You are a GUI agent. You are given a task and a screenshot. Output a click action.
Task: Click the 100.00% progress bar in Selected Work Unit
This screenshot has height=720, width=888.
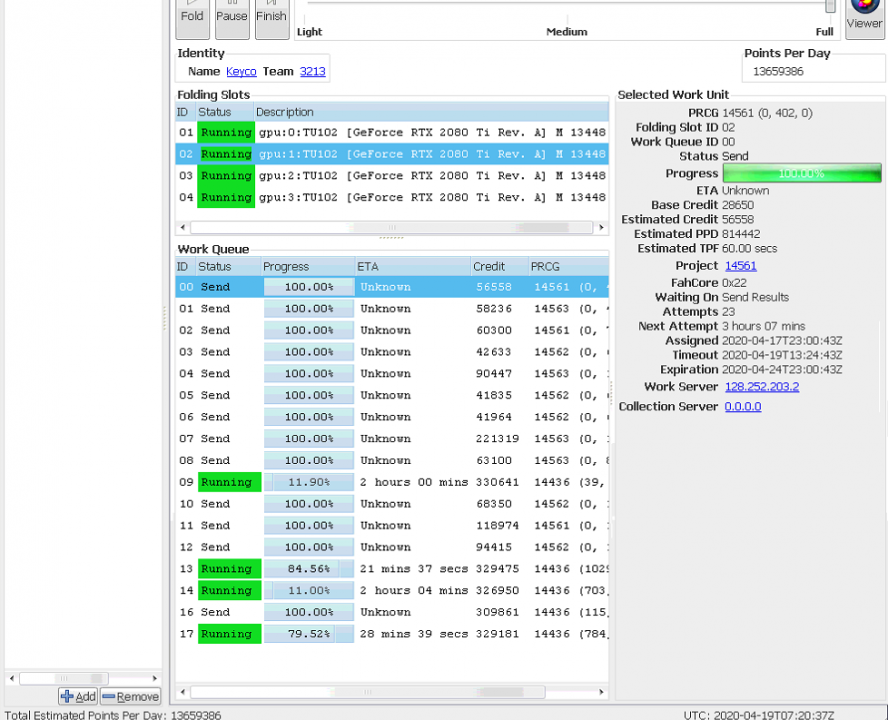pos(802,173)
